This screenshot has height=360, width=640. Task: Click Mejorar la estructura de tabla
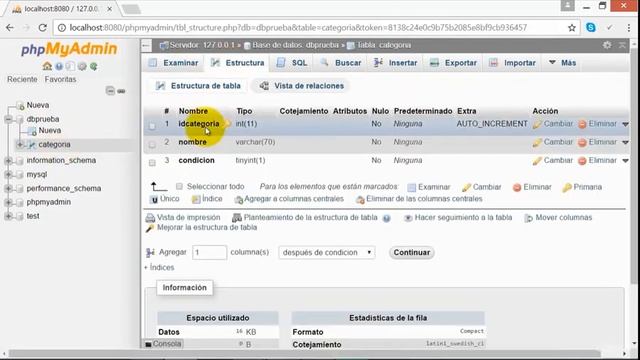[202, 227]
